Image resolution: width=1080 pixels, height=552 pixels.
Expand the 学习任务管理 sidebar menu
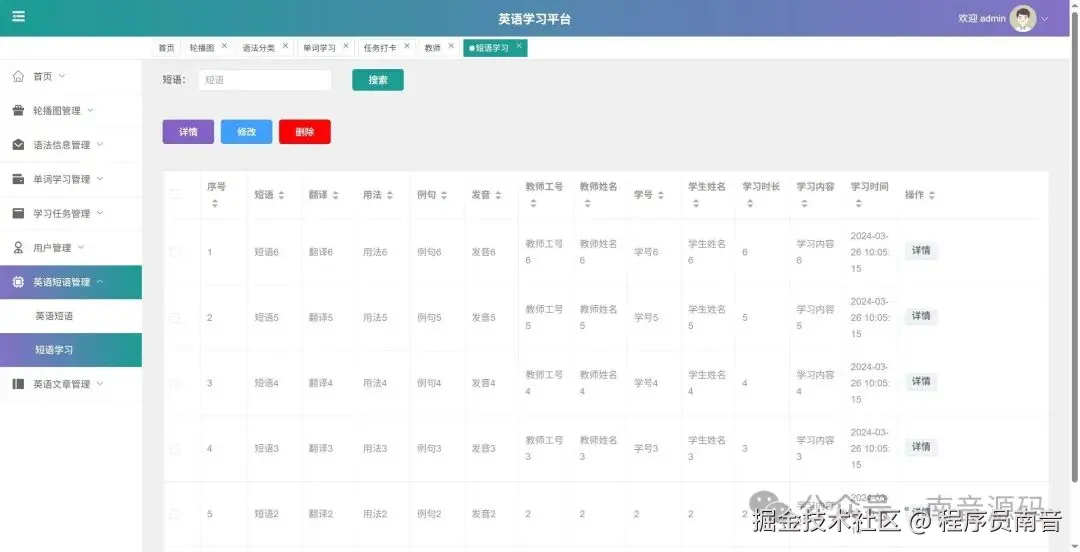(100, 214)
